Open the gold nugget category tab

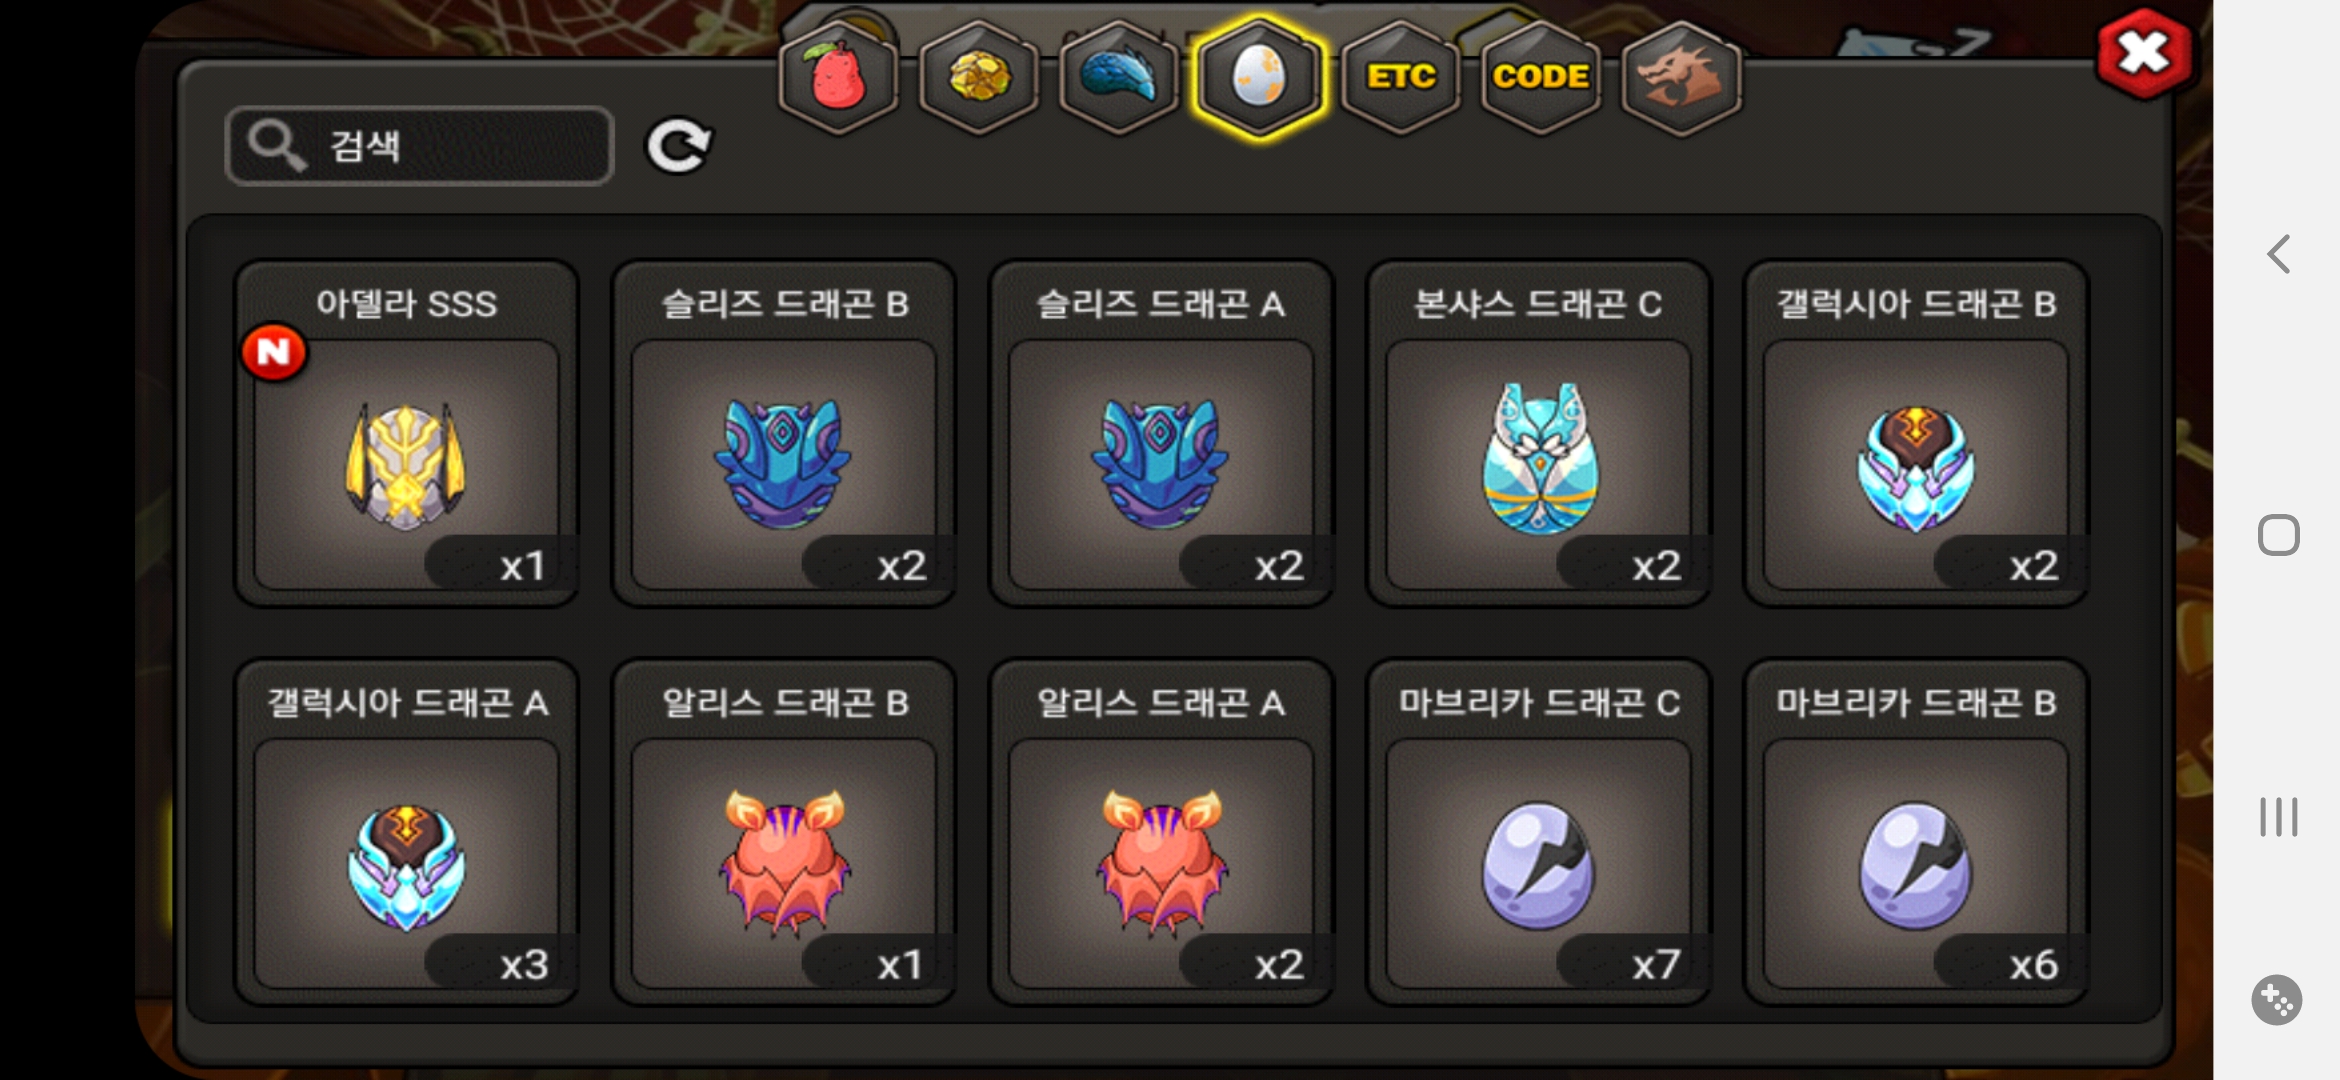tap(979, 78)
